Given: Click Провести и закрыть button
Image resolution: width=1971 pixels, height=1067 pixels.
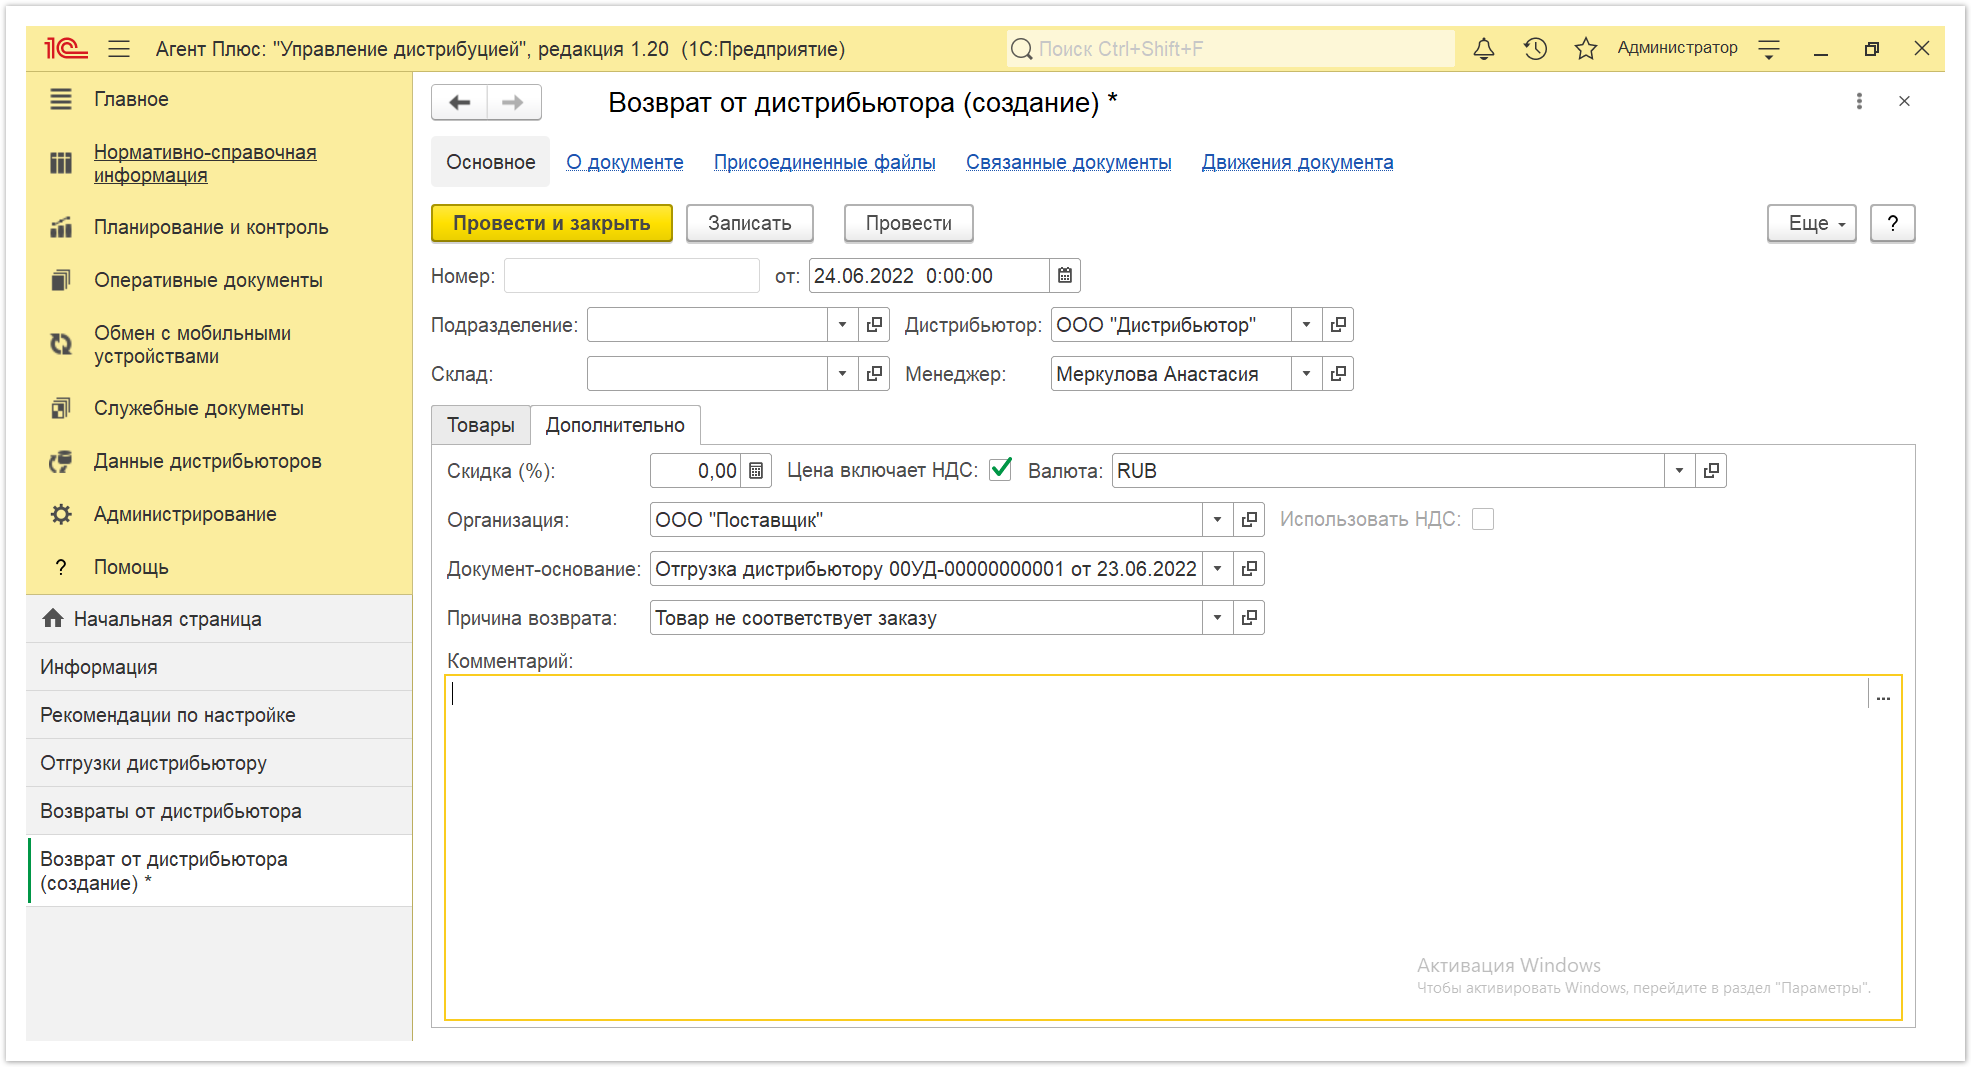Looking at the screenshot, I should point(551,223).
